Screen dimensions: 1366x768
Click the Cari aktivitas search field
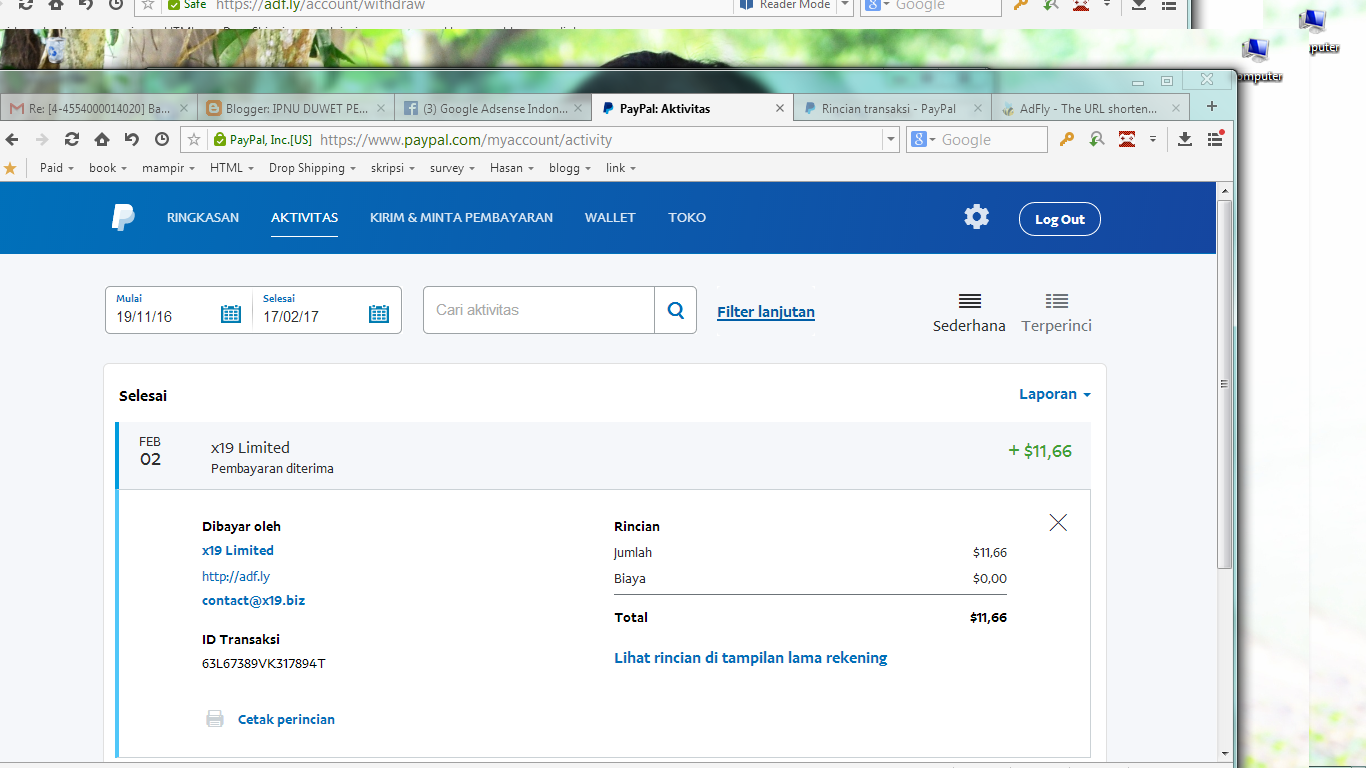tap(539, 310)
